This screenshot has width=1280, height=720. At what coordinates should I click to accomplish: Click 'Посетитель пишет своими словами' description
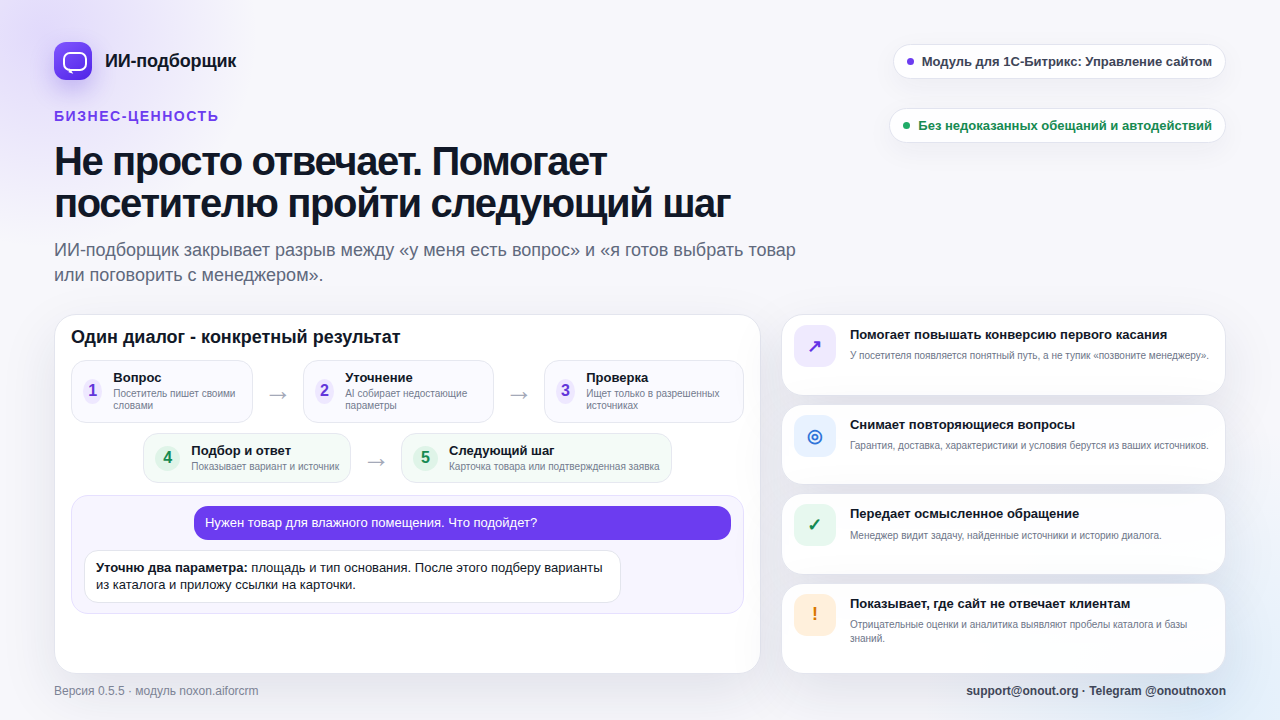pyautogui.click(x=175, y=400)
